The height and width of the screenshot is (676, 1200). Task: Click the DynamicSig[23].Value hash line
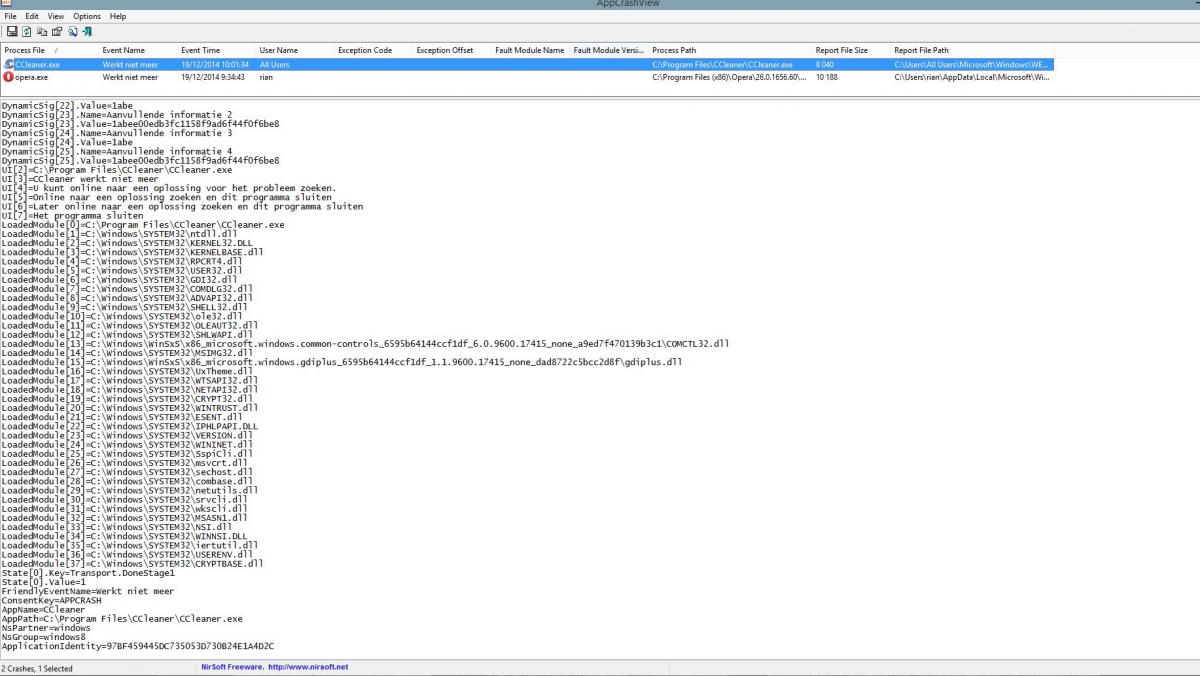pyautogui.click(x=140, y=123)
